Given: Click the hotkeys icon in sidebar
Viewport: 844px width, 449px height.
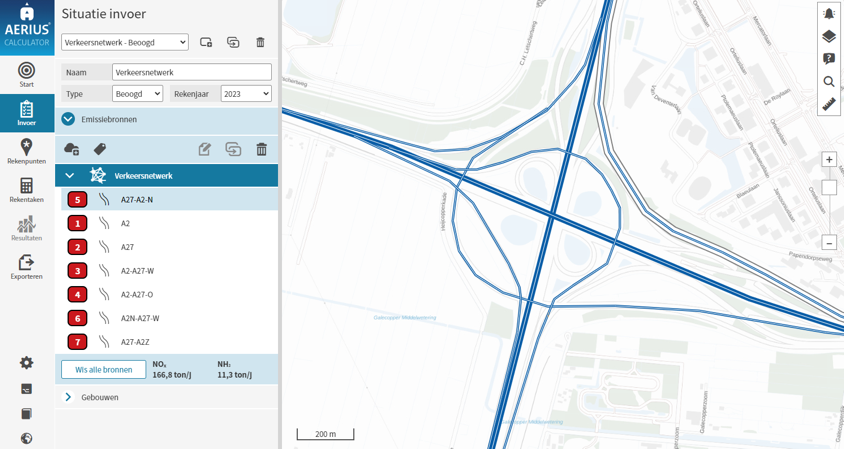Looking at the screenshot, I should point(26,389).
